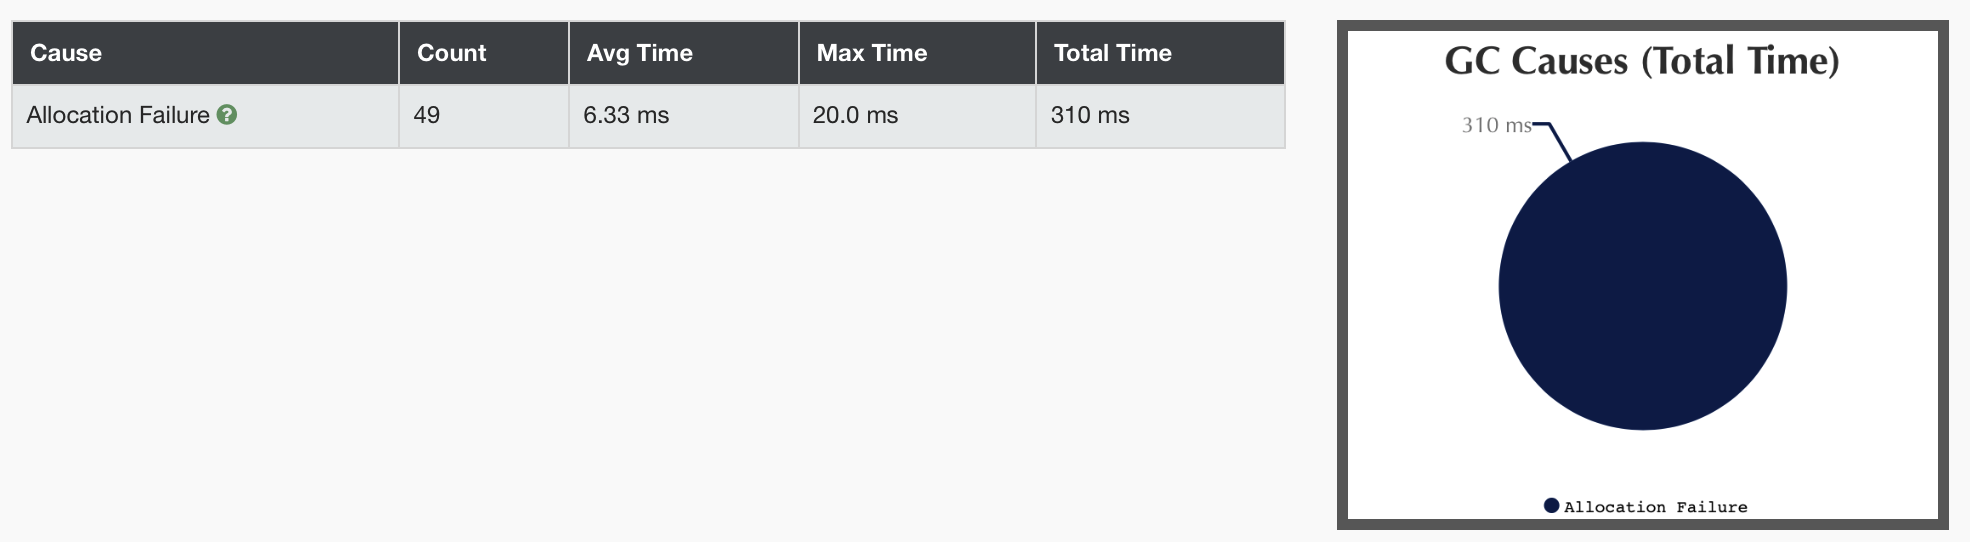Viewport: 1970px width, 542px height.
Task: Click the Total Time column header
Action: (x=1112, y=53)
